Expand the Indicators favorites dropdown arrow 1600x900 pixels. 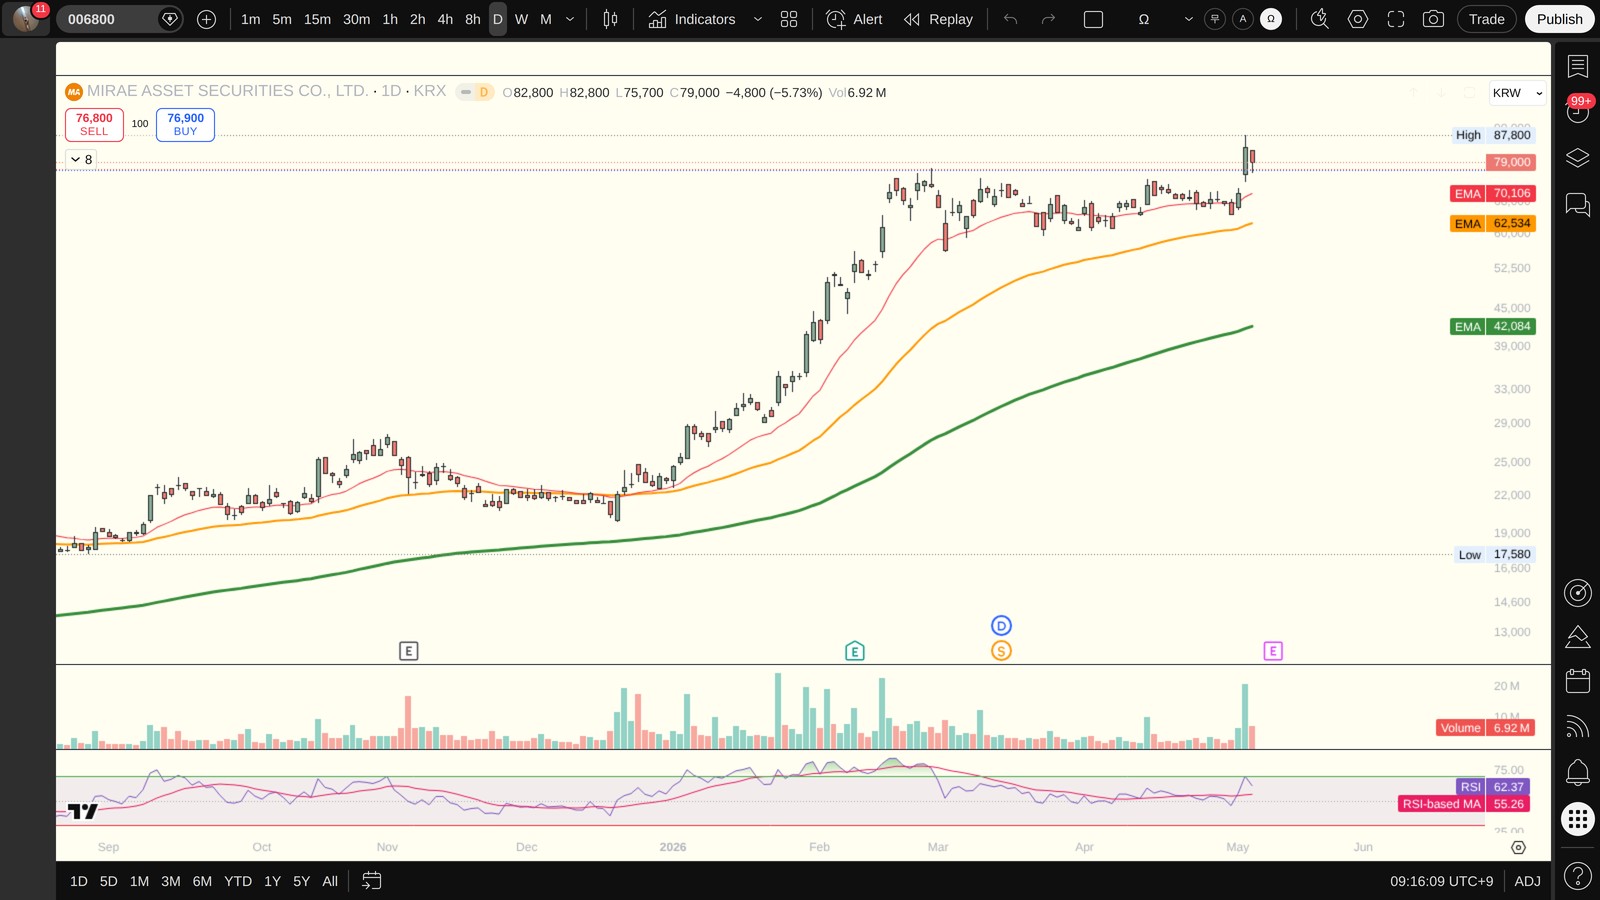click(757, 19)
